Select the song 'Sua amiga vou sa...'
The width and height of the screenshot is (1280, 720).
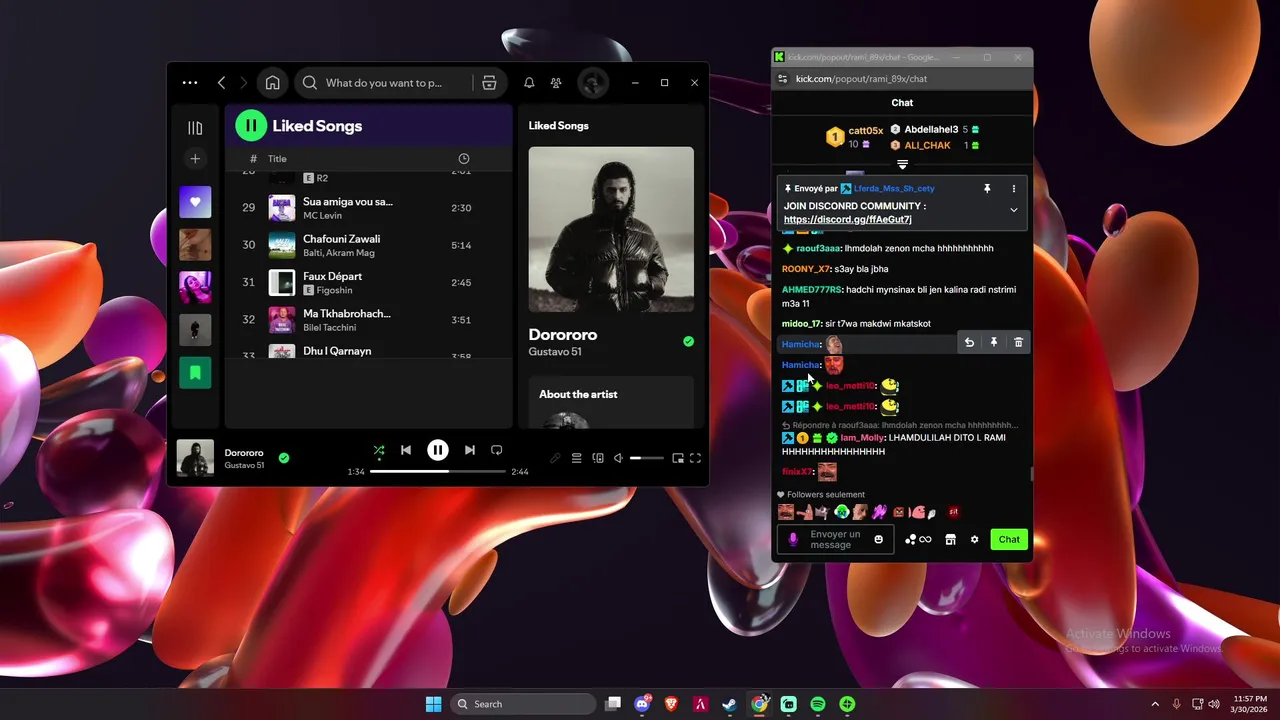click(348, 201)
